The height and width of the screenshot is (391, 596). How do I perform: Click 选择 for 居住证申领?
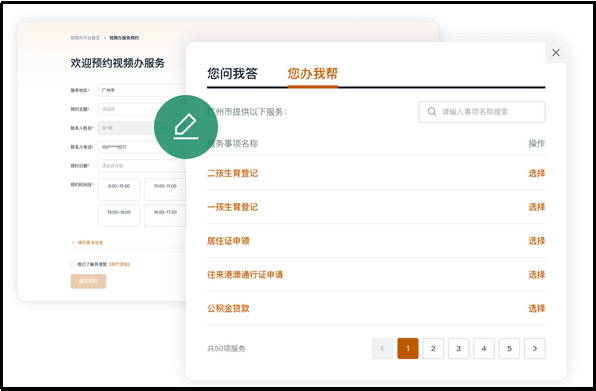pyautogui.click(x=537, y=241)
